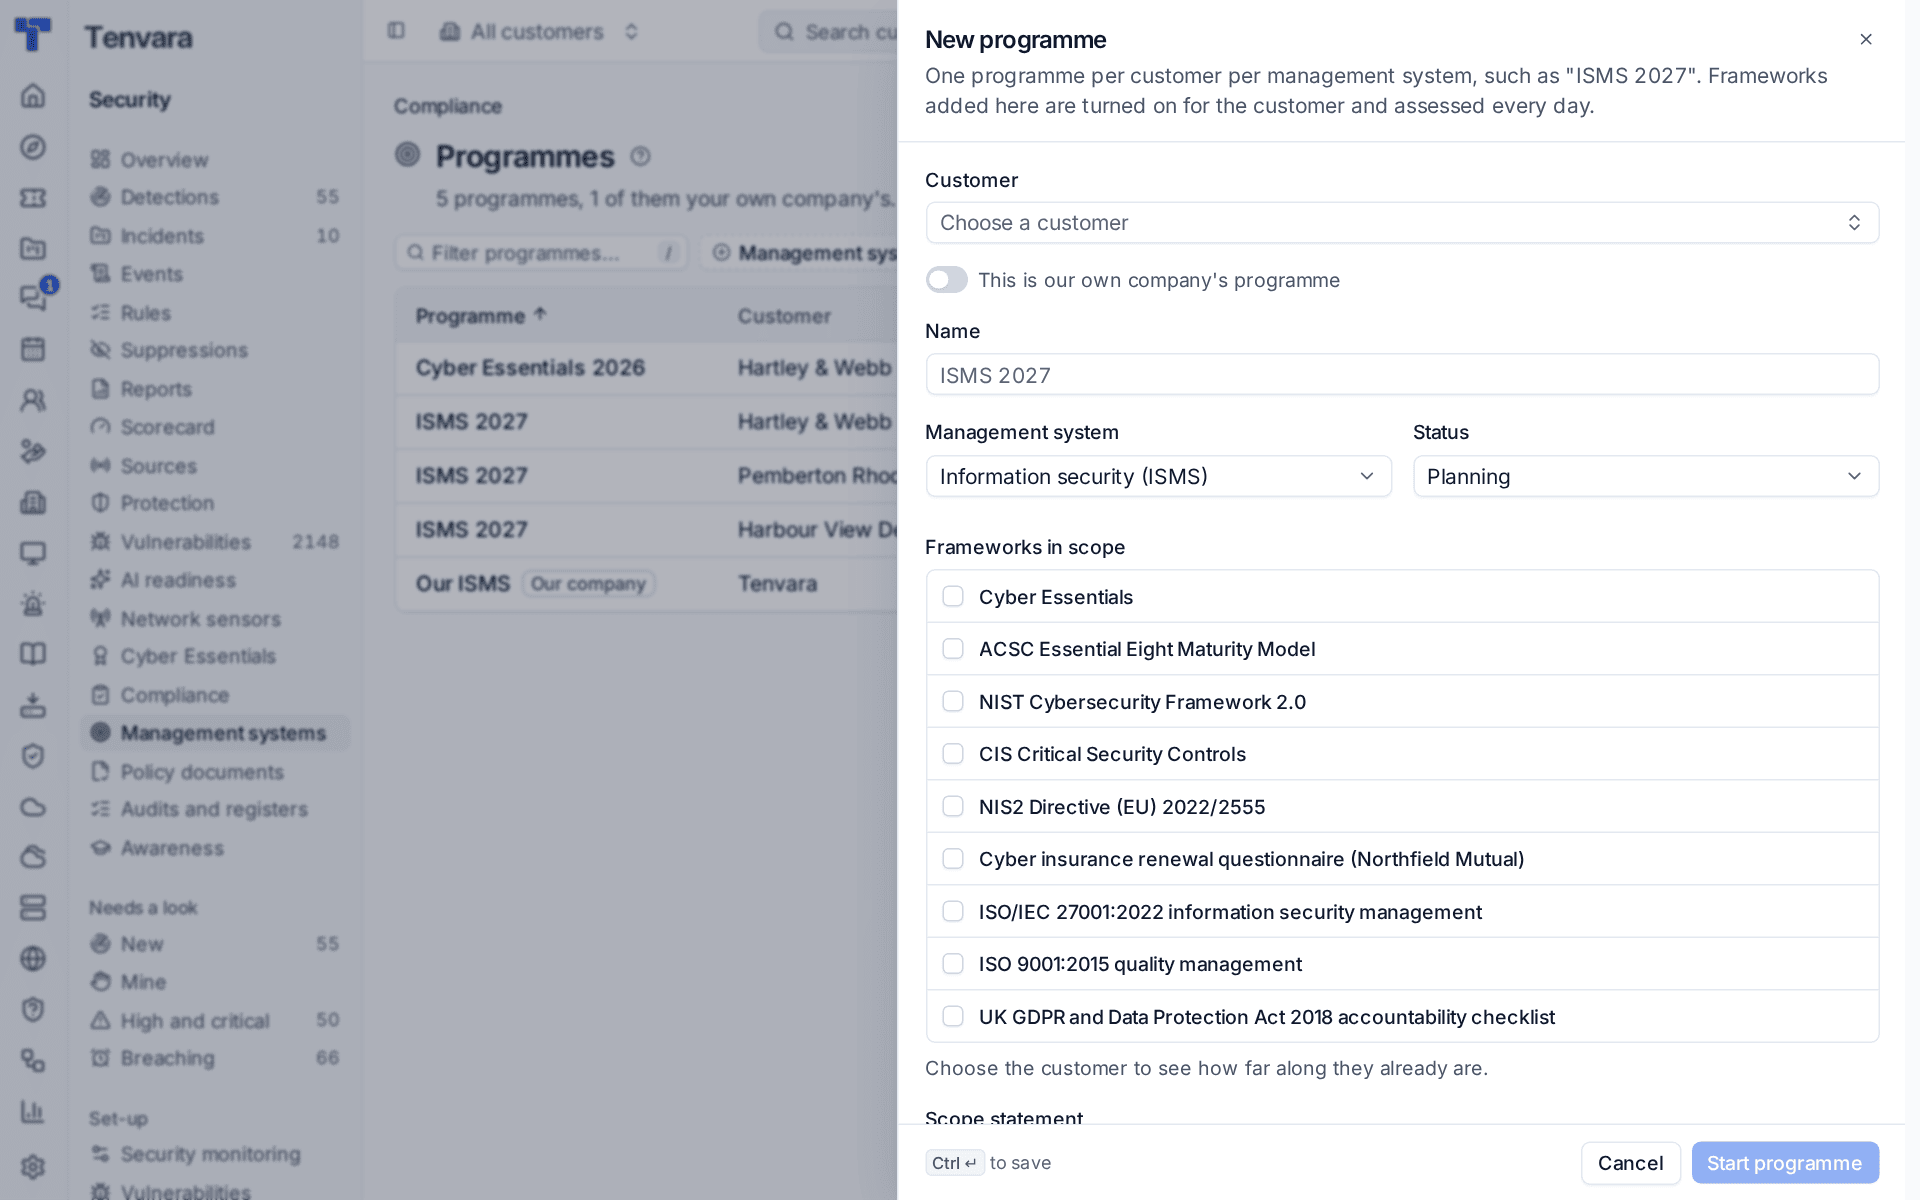Open the Status Planning dropdown
Viewport: 1920px width, 1200px height.
[x=1646, y=476]
